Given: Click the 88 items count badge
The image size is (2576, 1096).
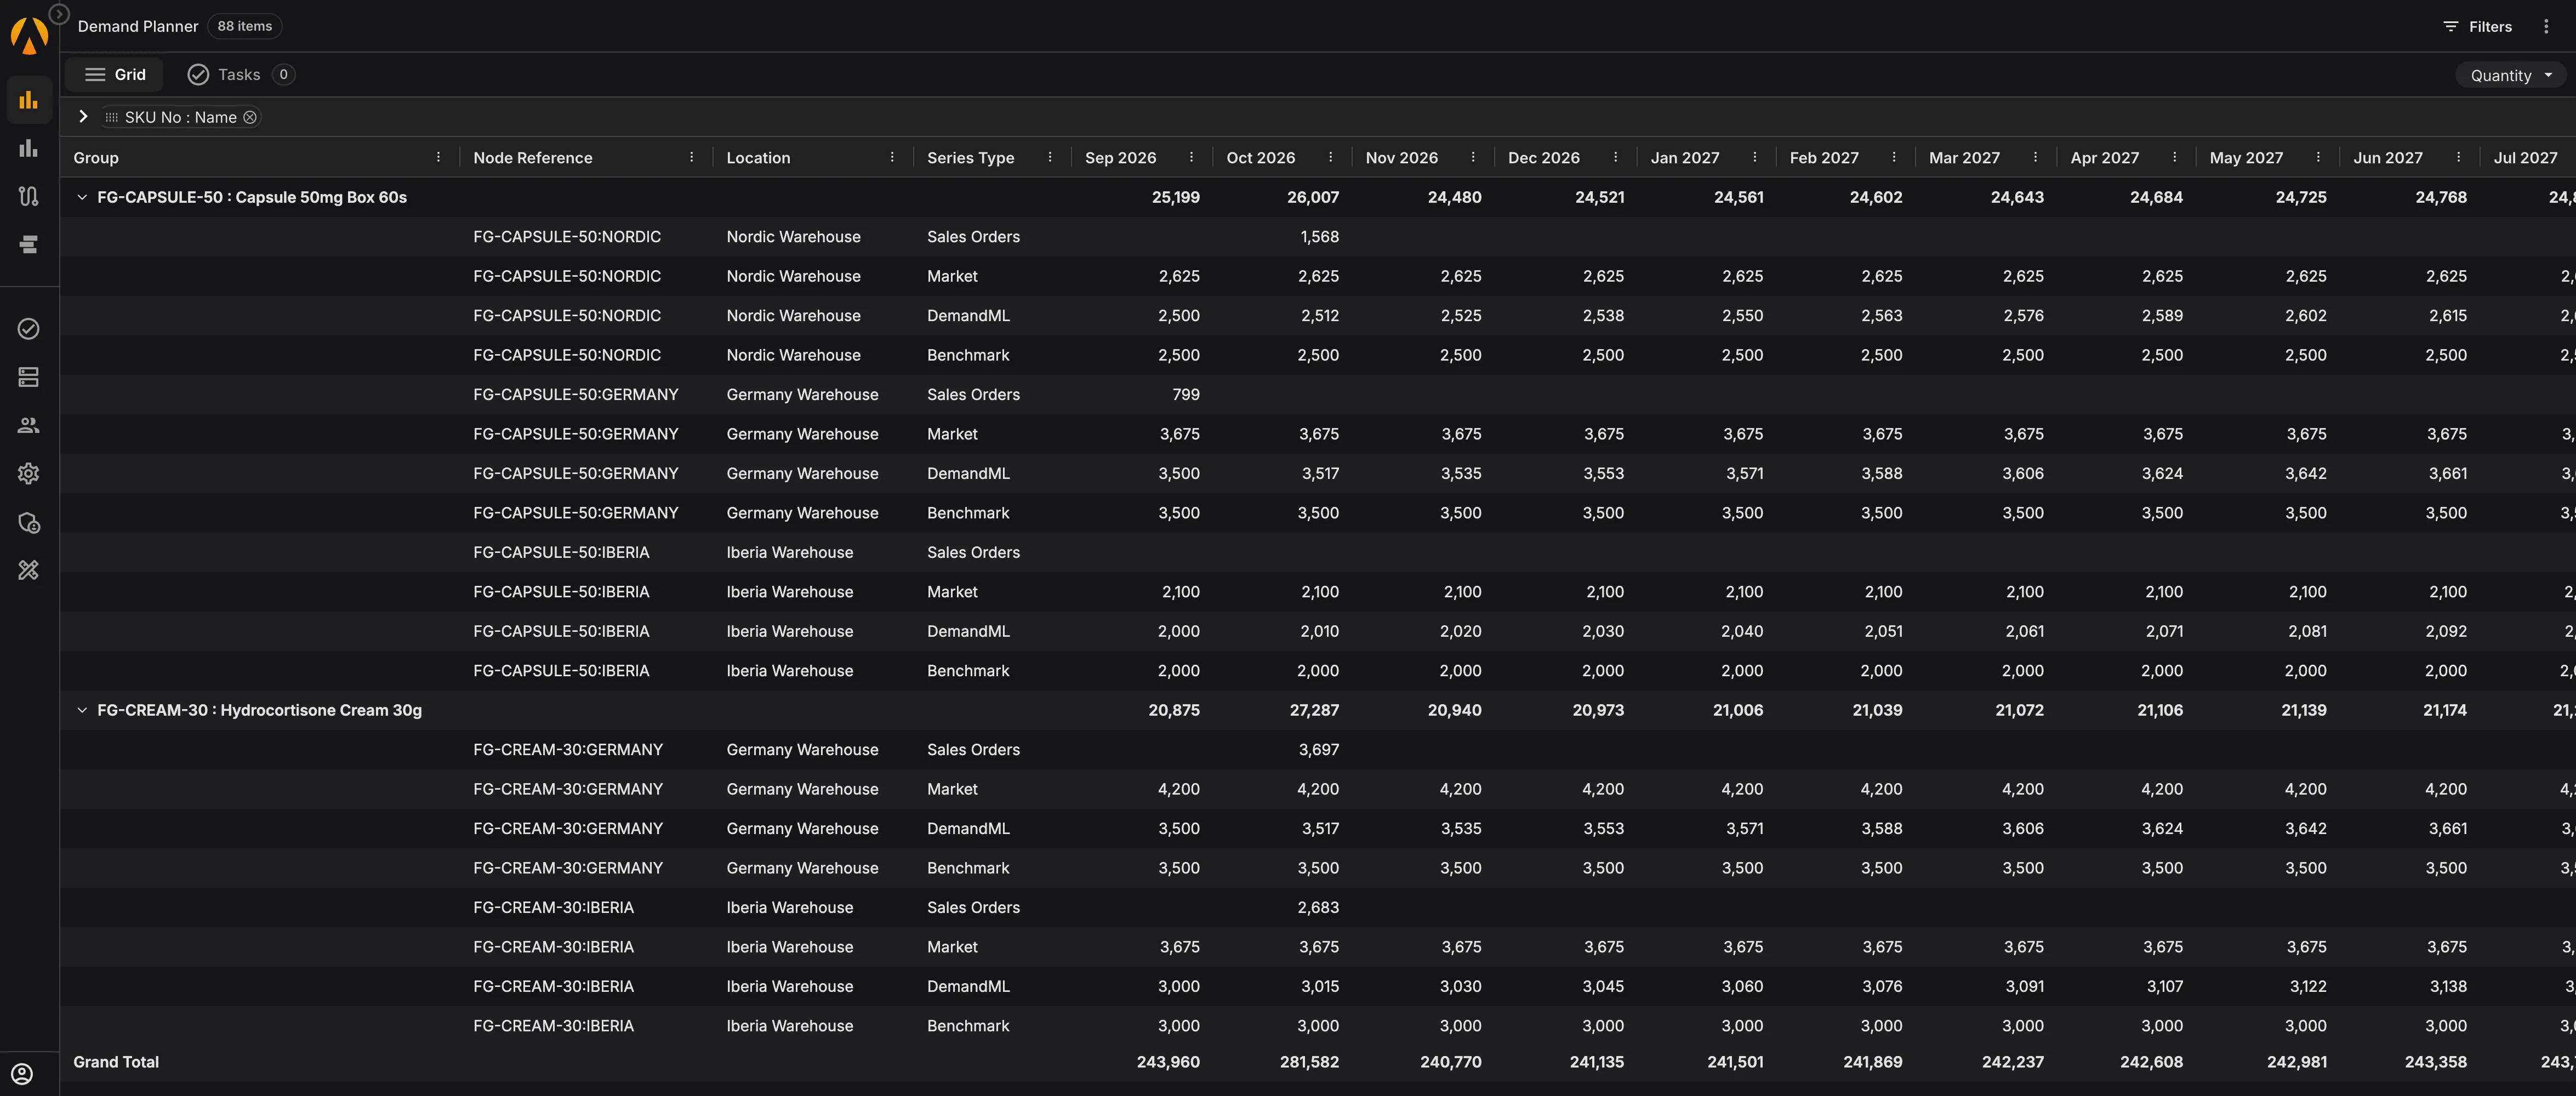Looking at the screenshot, I should [x=245, y=27].
